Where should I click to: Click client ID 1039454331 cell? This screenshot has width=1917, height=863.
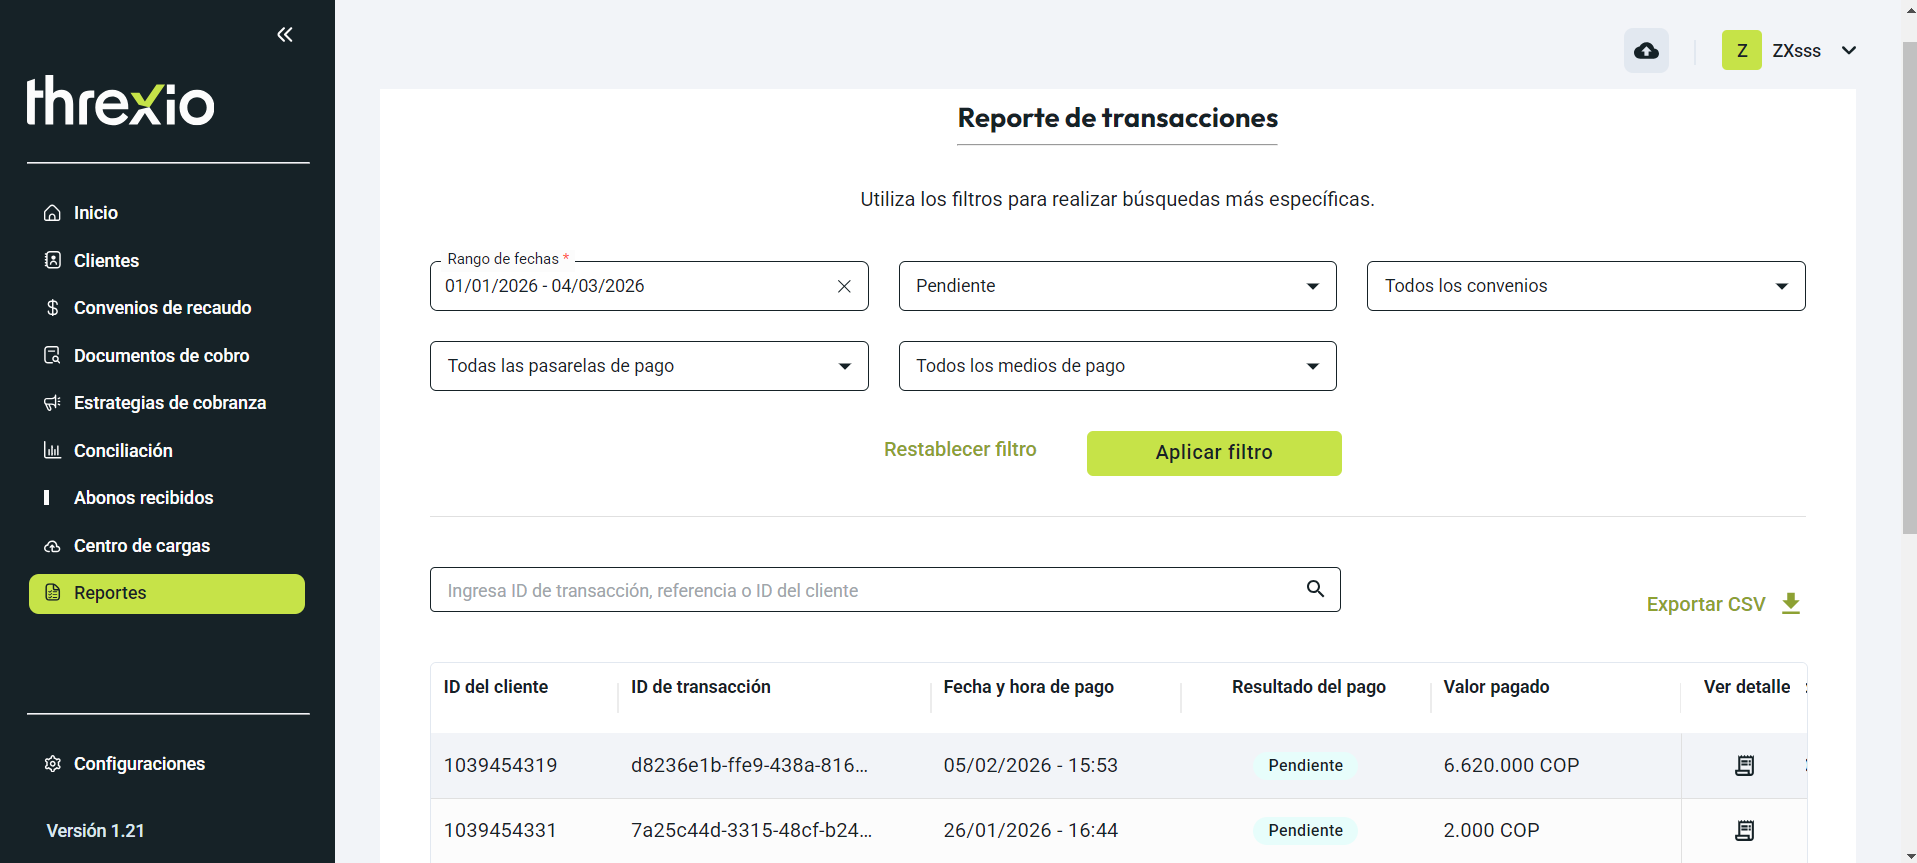[500, 831]
